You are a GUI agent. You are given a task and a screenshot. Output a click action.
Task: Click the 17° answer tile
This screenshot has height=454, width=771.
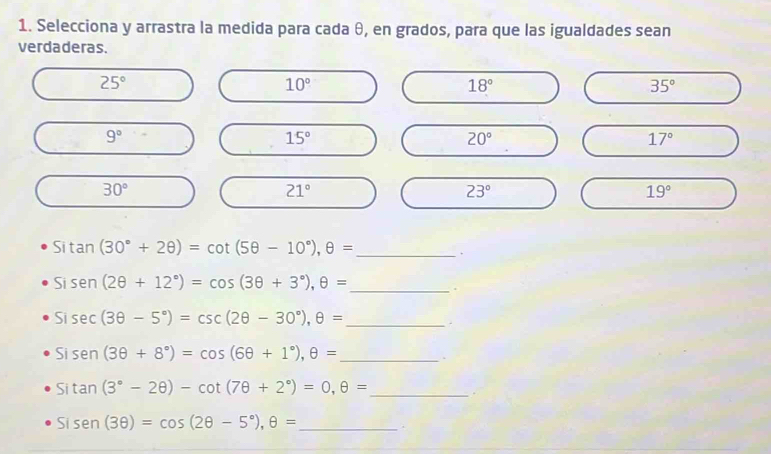(x=662, y=136)
